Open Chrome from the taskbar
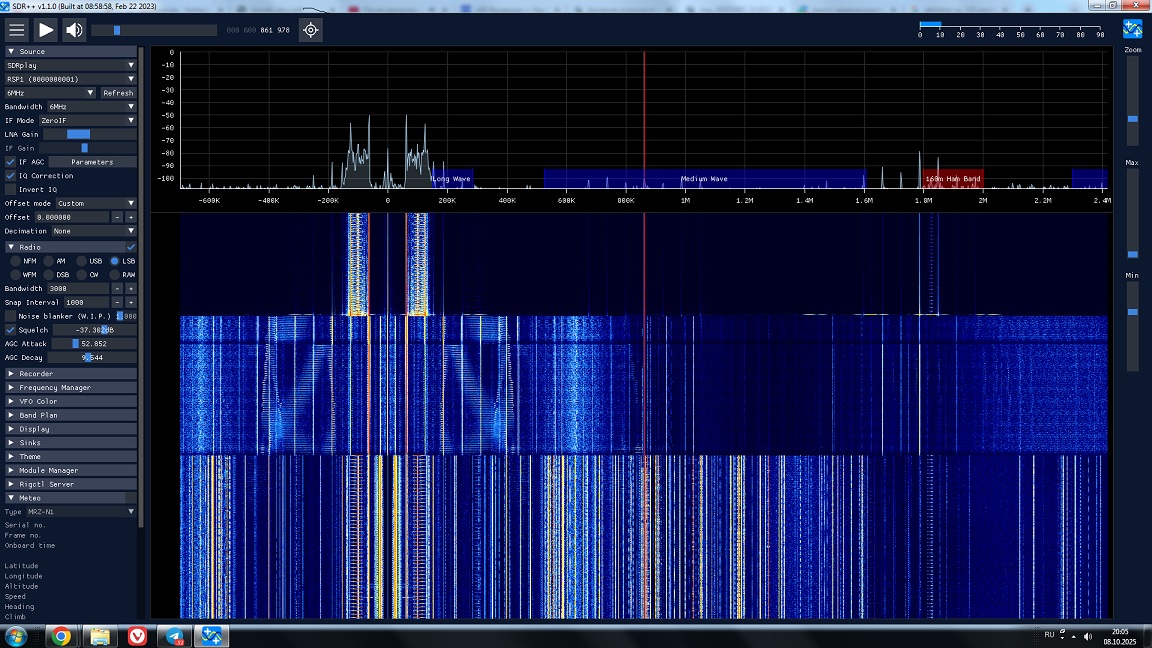 61,636
